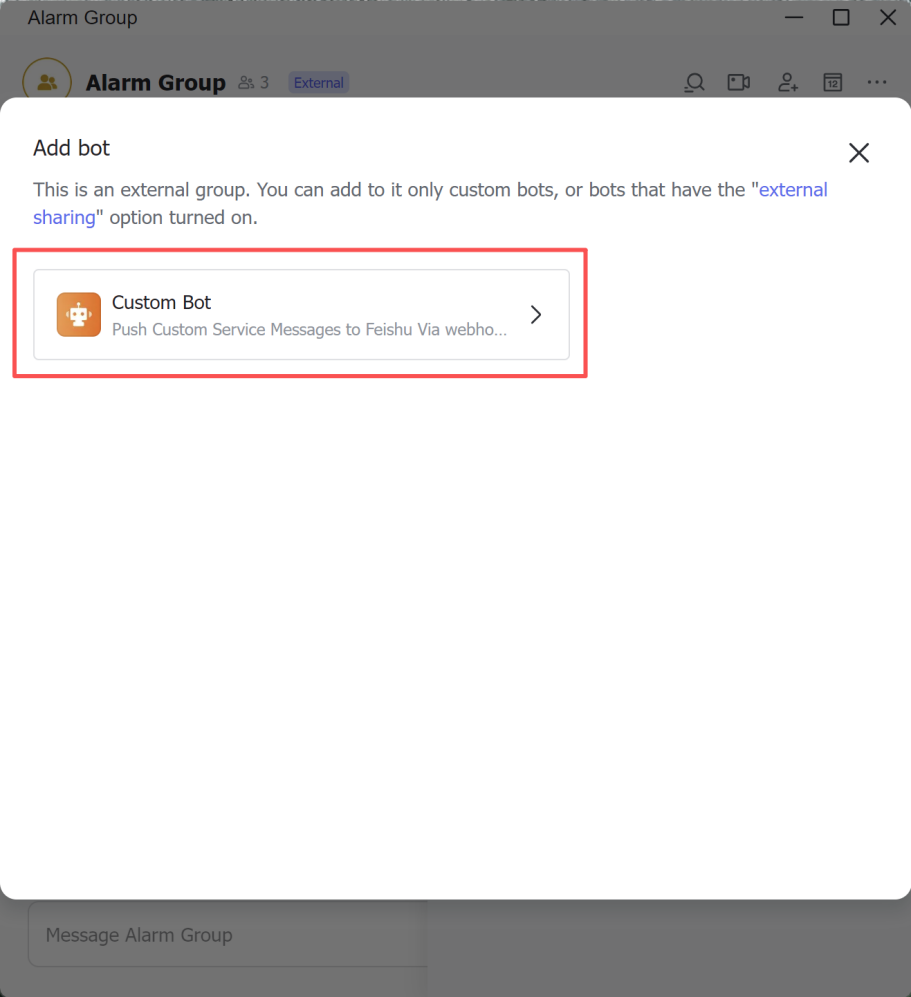
Task: Open the group calendar icon
Action: (832, 83)
